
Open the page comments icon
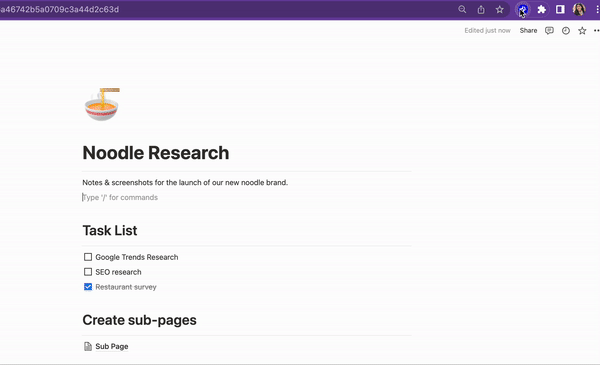click(549, 31)
